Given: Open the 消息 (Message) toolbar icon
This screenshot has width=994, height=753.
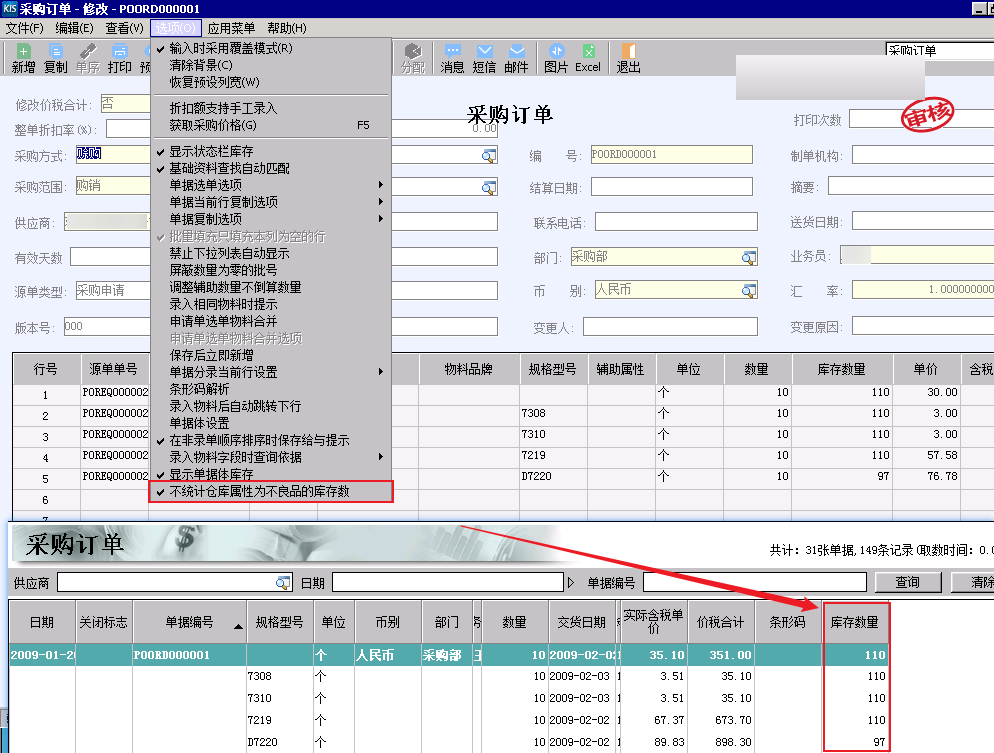Looking at the screenshot, I should click(x=452, y=58).
